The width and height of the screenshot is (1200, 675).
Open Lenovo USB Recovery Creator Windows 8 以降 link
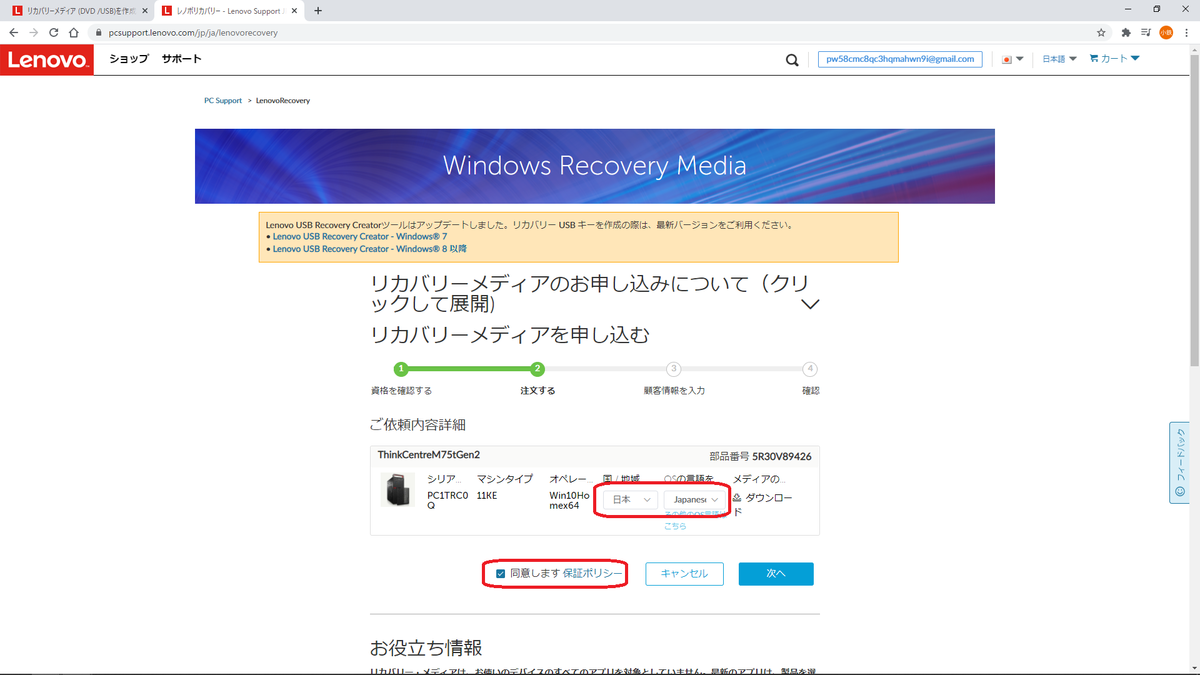tap(369, 249)
